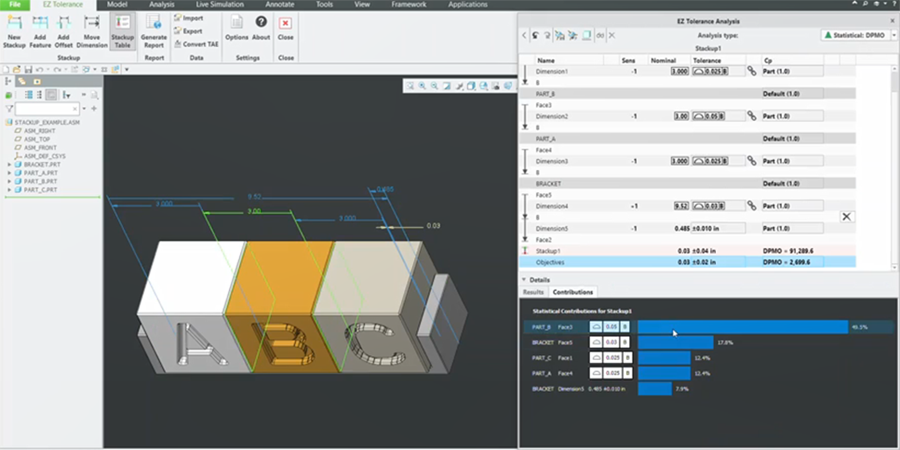The width and height of the screenshot is (900, 450).
Task: Expand the BRACKET.PRT tree node
Action: 9,164
